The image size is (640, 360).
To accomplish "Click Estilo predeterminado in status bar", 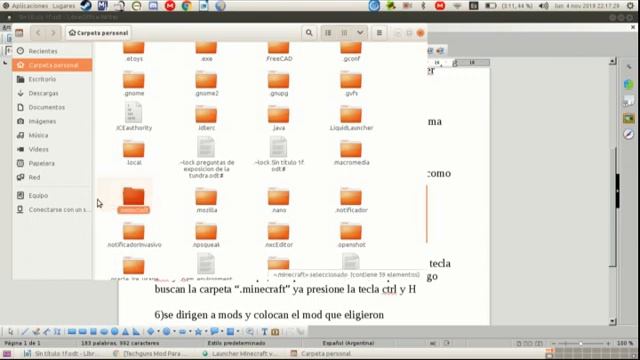I will tap(236, 343).
